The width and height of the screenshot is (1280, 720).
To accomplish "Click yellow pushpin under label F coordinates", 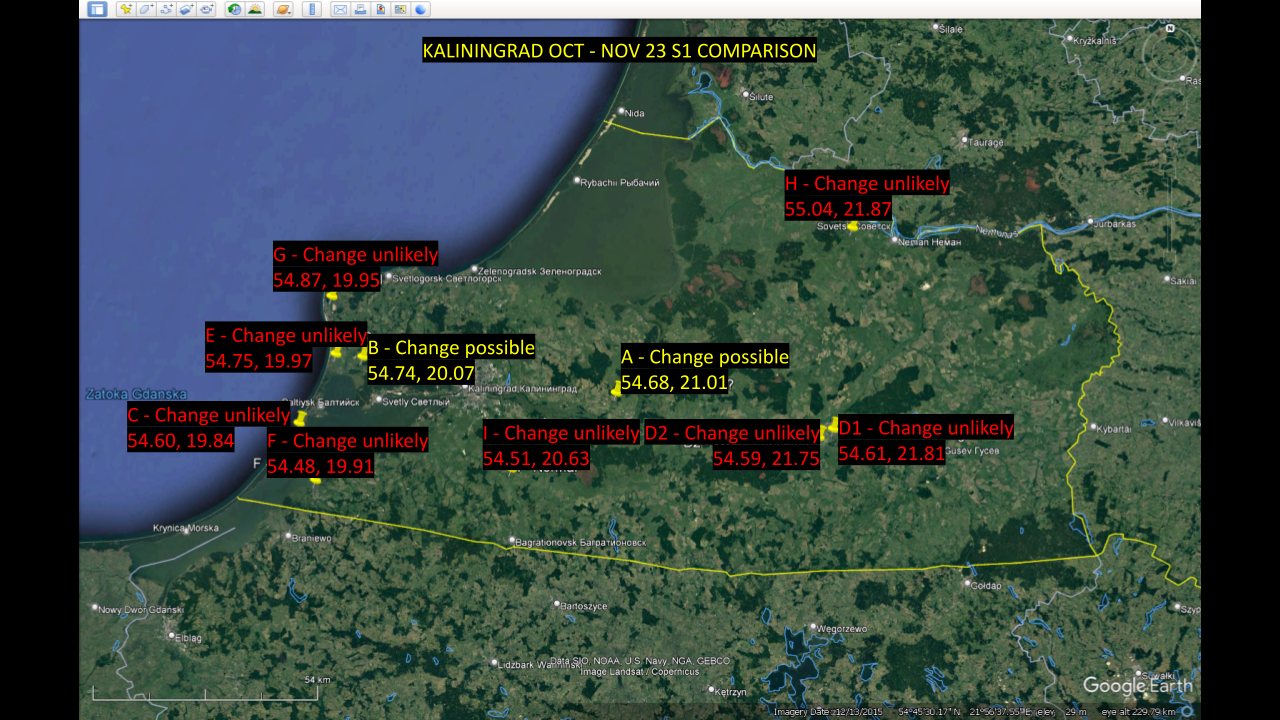I will [x=316, y=481].
